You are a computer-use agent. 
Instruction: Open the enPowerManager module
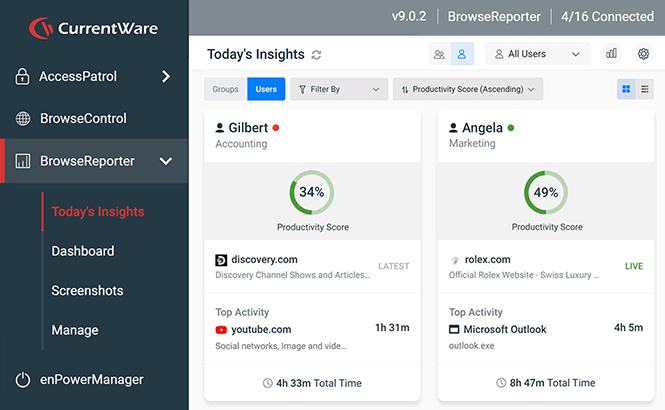tap(94, 379)
